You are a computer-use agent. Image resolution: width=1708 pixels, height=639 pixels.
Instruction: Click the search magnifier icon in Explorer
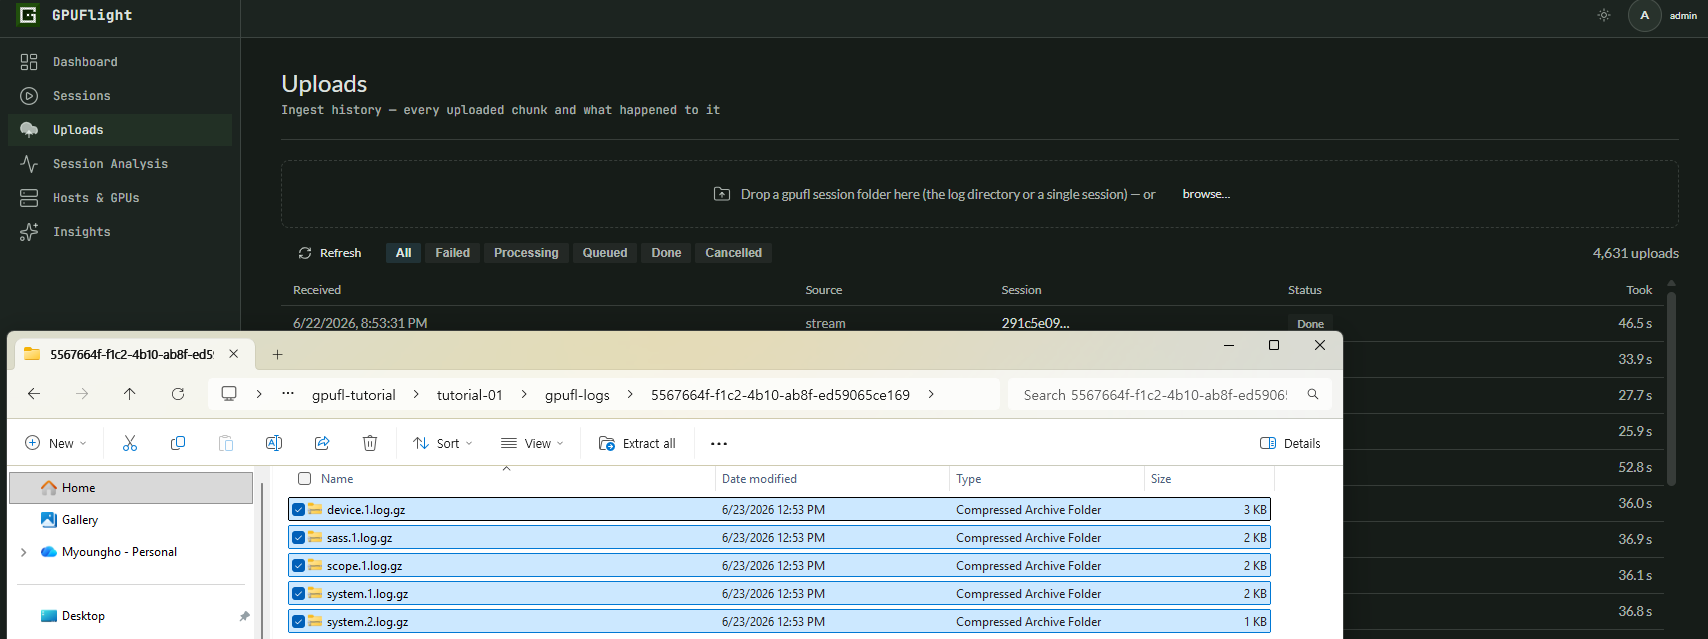[1313, 394]
